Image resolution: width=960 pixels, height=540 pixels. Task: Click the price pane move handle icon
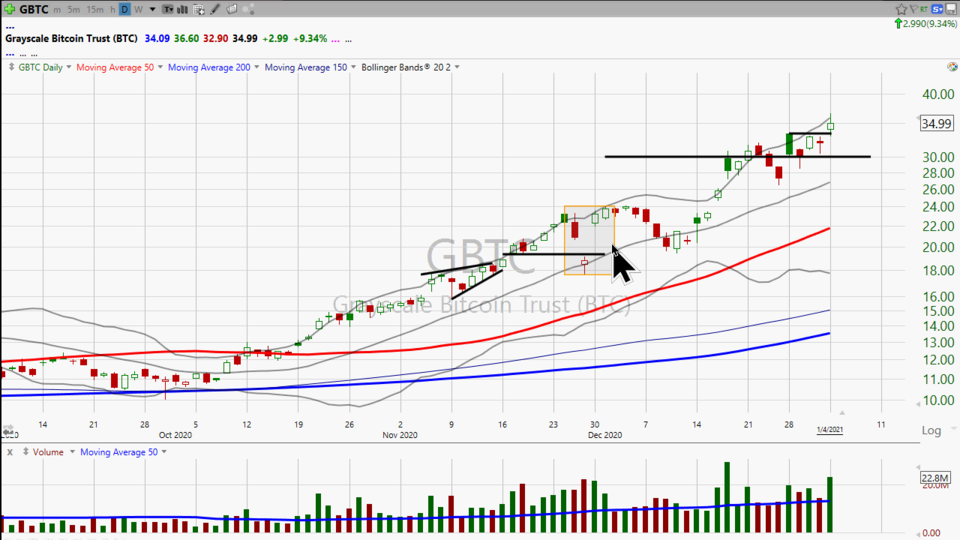11,67
